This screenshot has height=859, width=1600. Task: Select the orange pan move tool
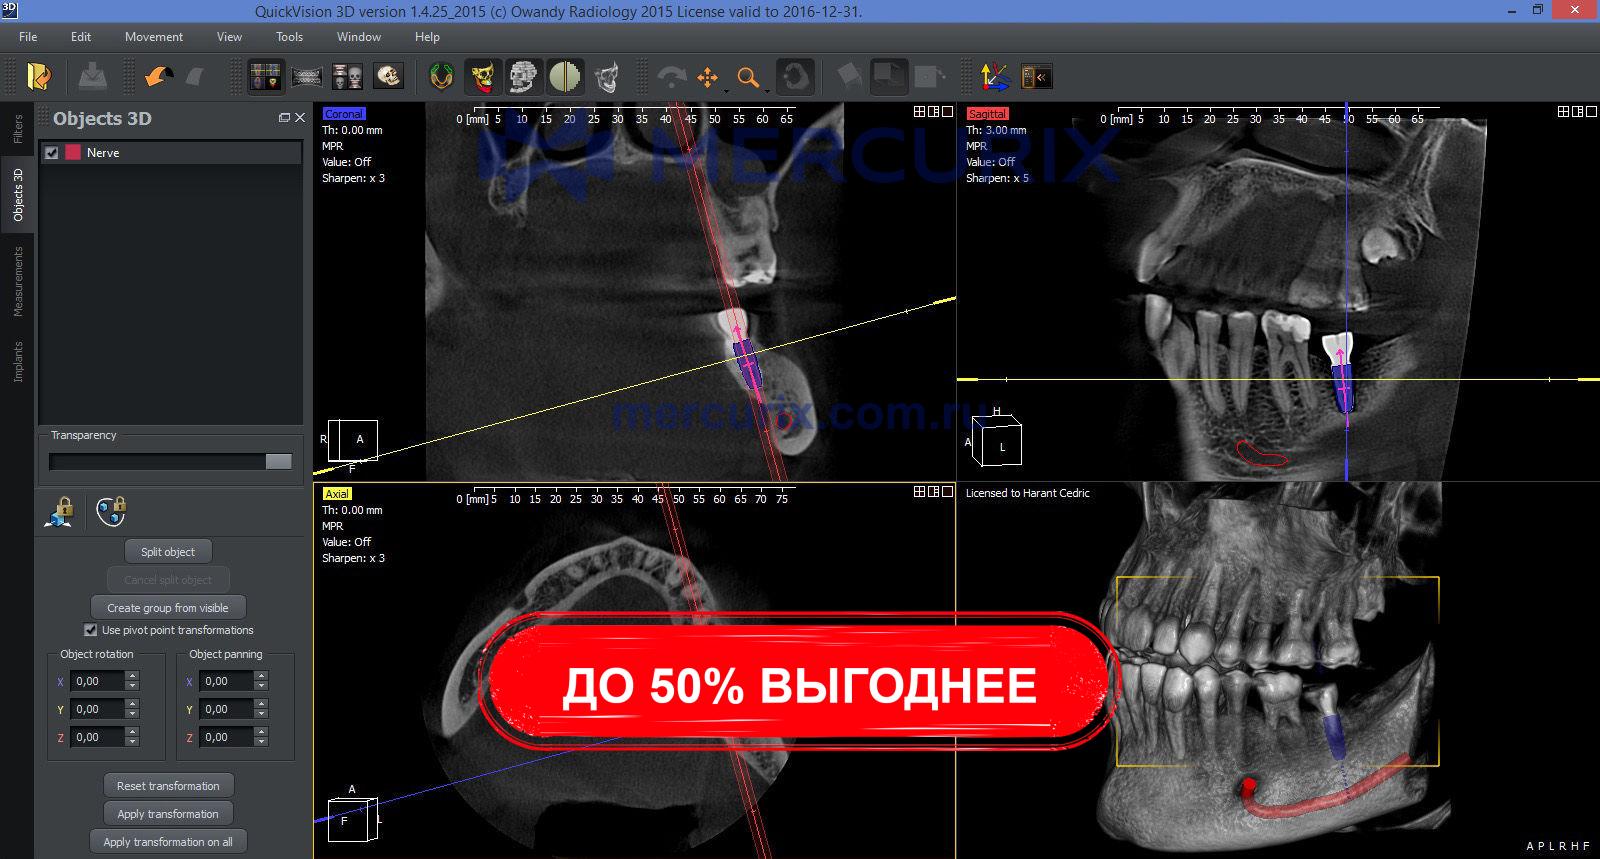pos(708,77)
